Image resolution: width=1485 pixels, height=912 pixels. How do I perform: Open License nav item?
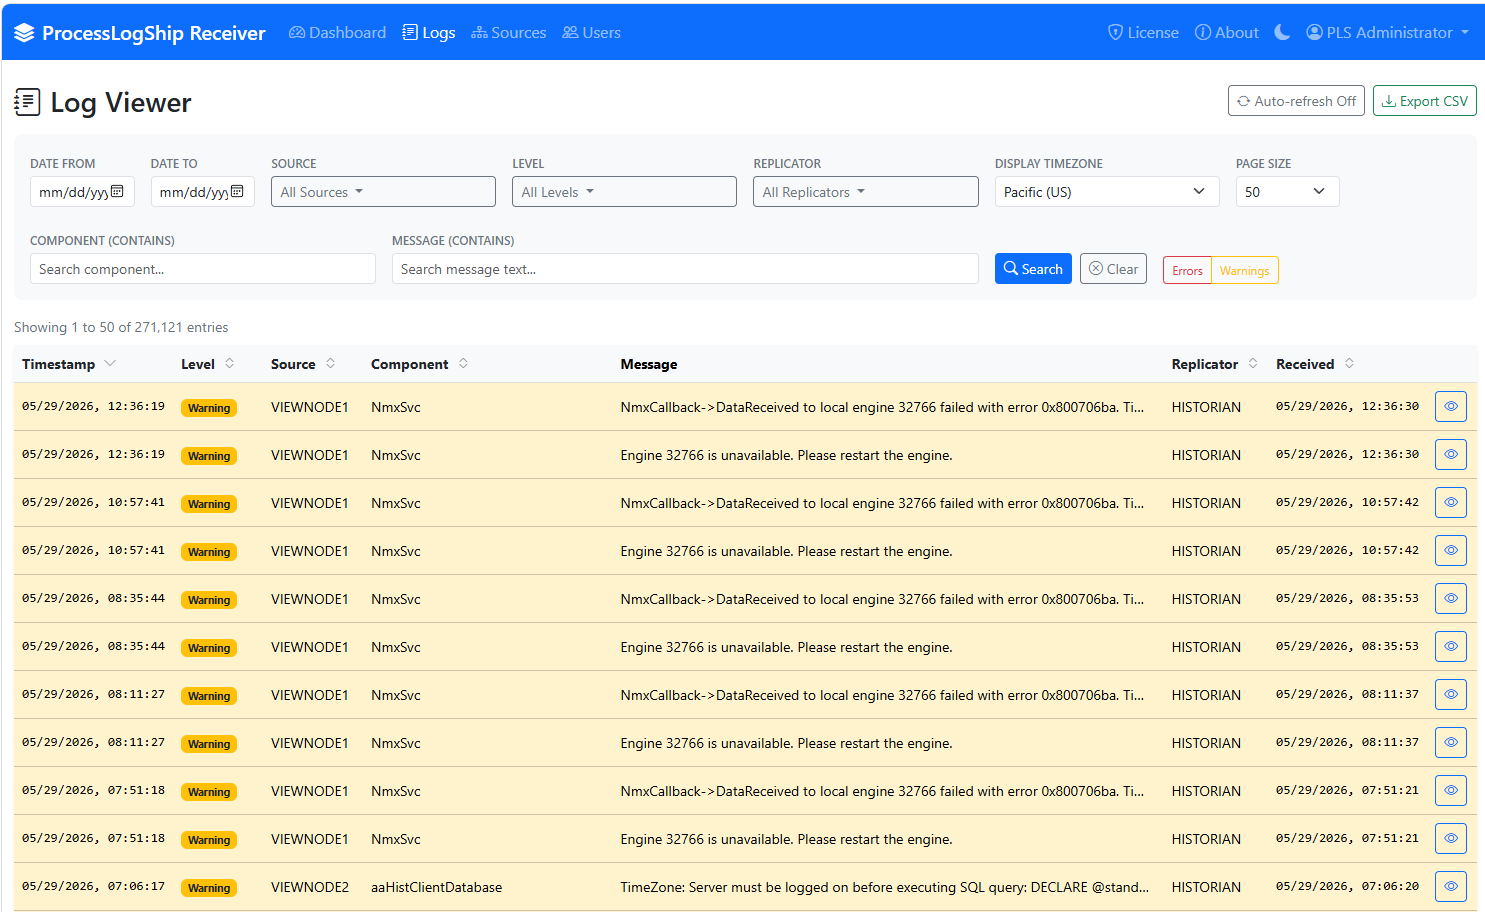point(1143,32)
